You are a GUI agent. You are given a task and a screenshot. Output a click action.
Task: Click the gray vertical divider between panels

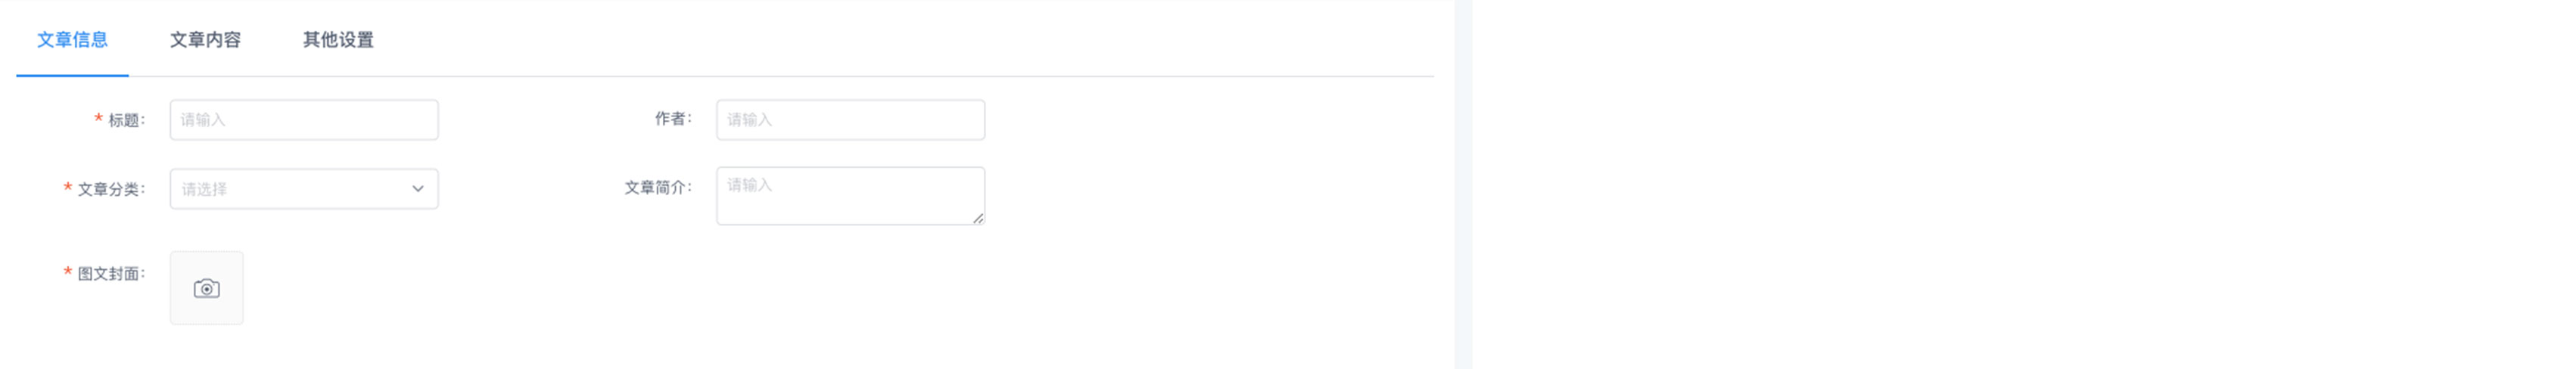(1463, 185)
